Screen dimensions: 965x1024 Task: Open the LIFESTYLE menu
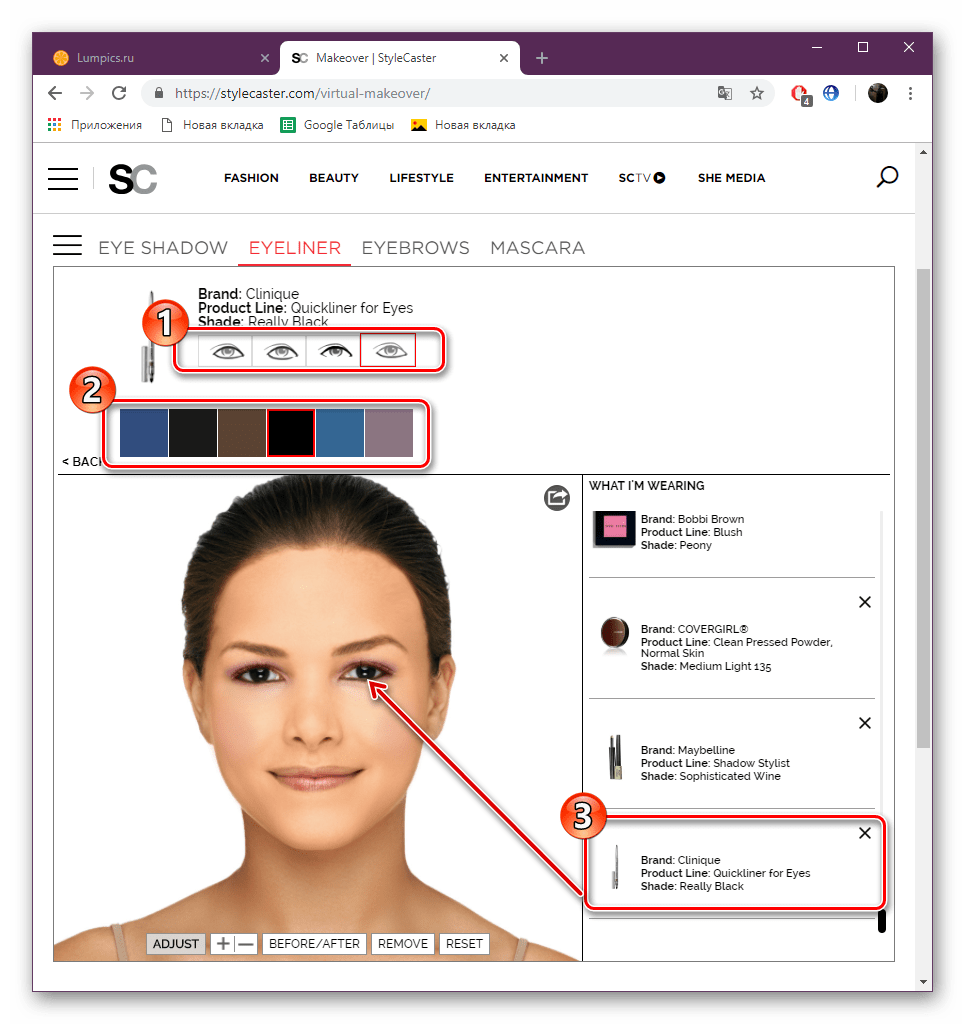[x=421, y=178]
